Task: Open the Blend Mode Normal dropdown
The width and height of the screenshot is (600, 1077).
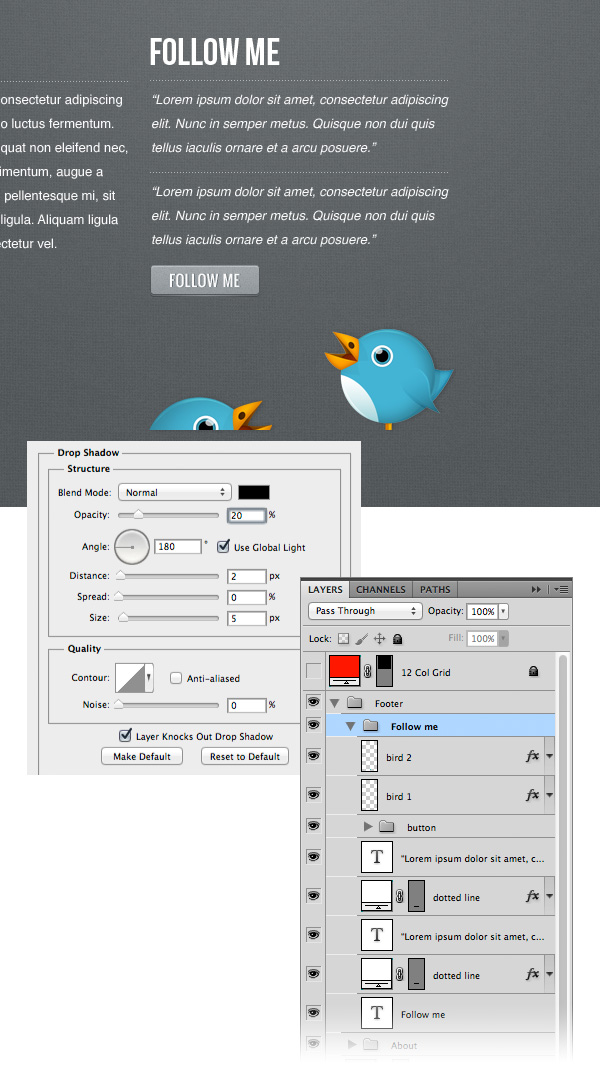Action: pos(174,492)
